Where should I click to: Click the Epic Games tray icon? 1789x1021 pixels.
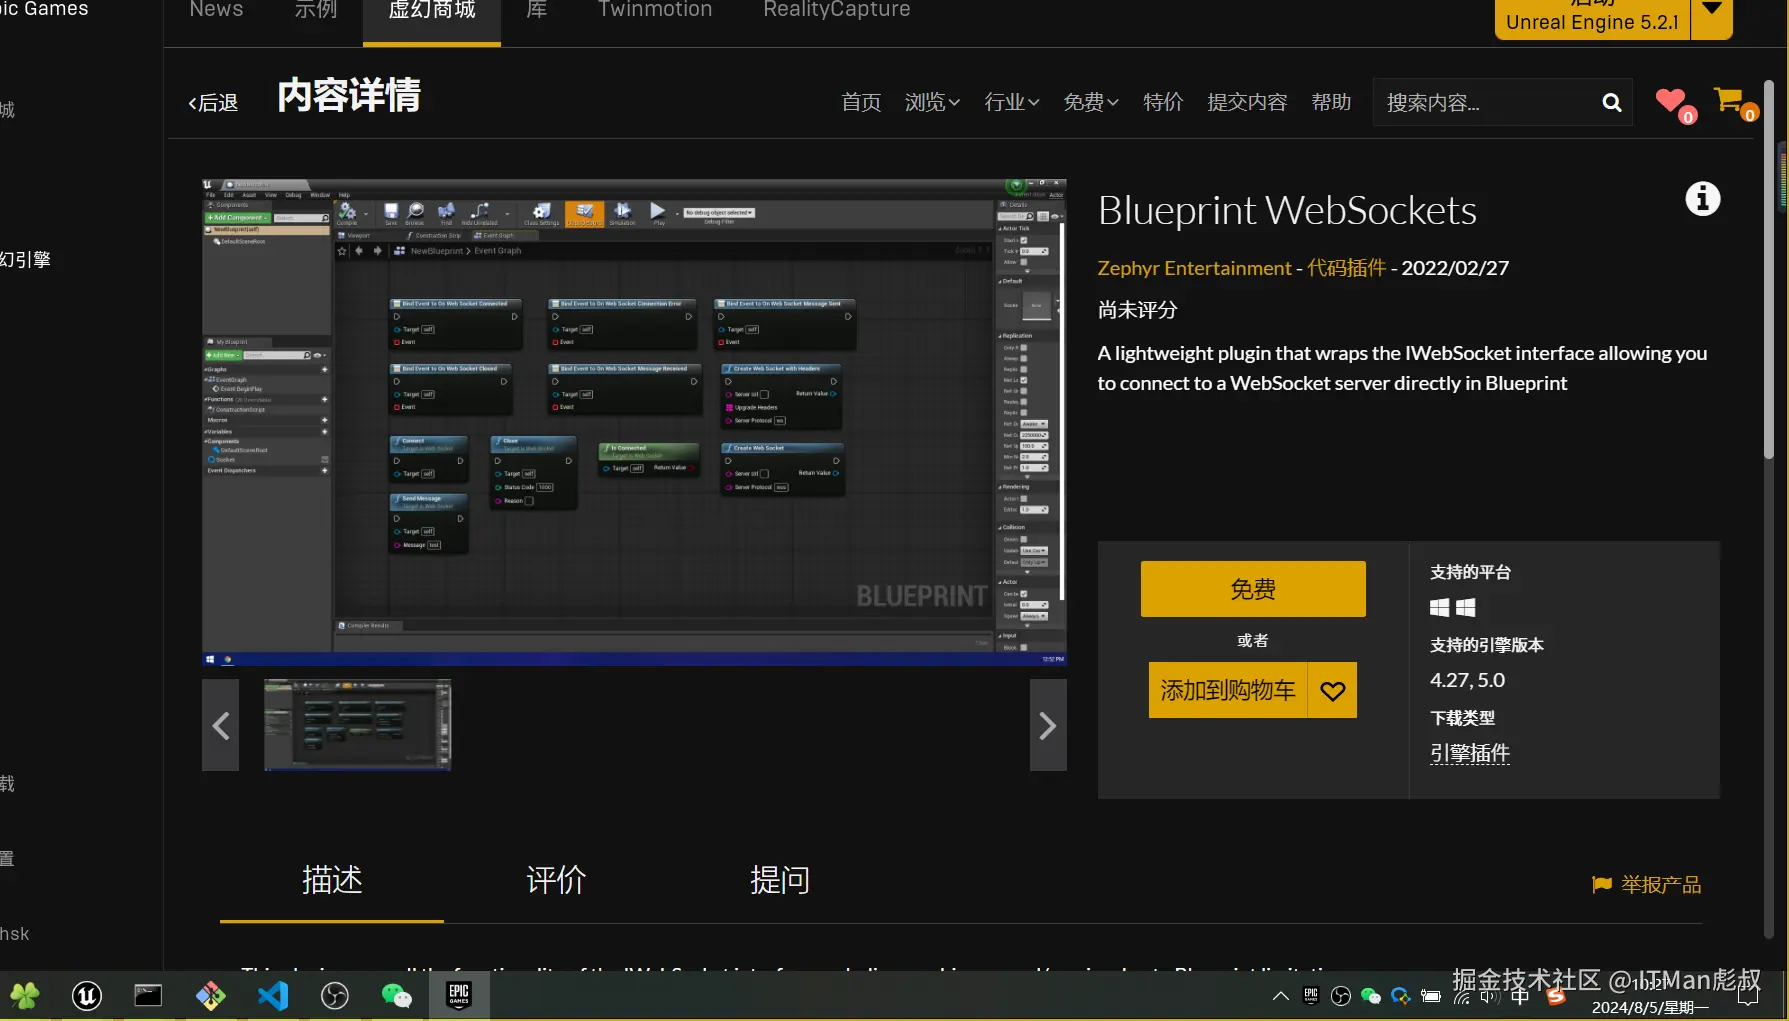coord(1311,996)
